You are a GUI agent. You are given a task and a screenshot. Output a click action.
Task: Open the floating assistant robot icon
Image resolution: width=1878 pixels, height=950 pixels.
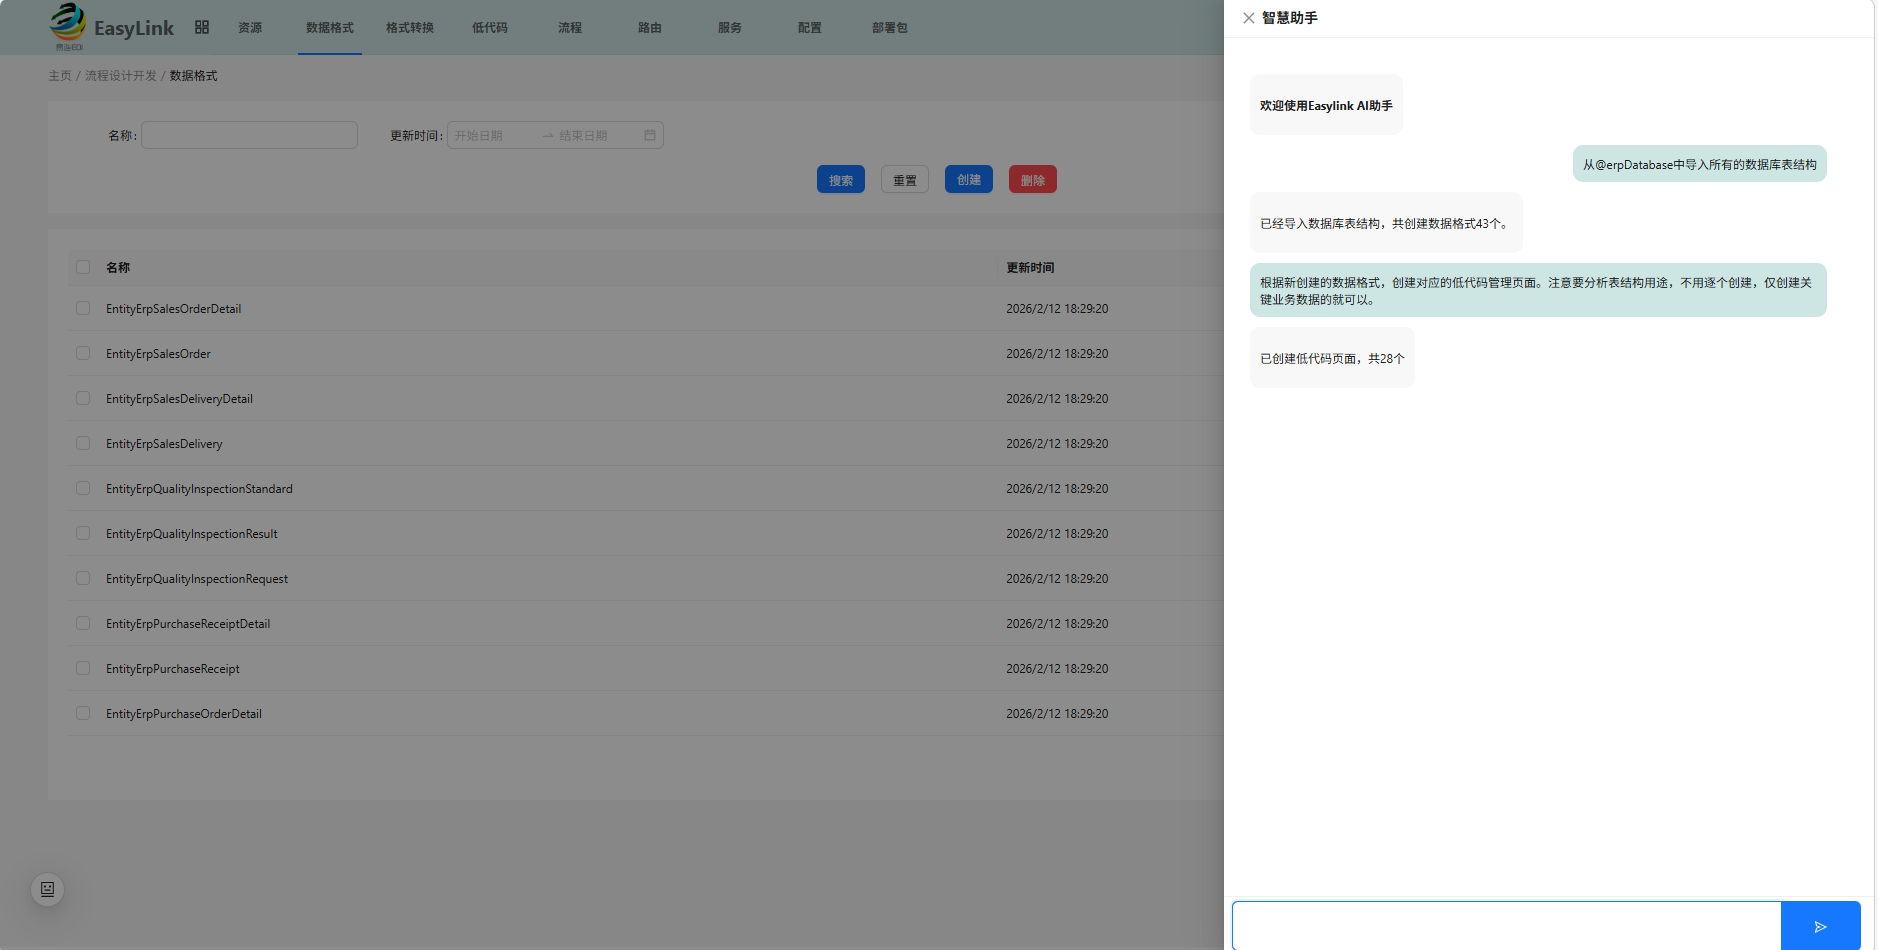click(x=47, y=889)
